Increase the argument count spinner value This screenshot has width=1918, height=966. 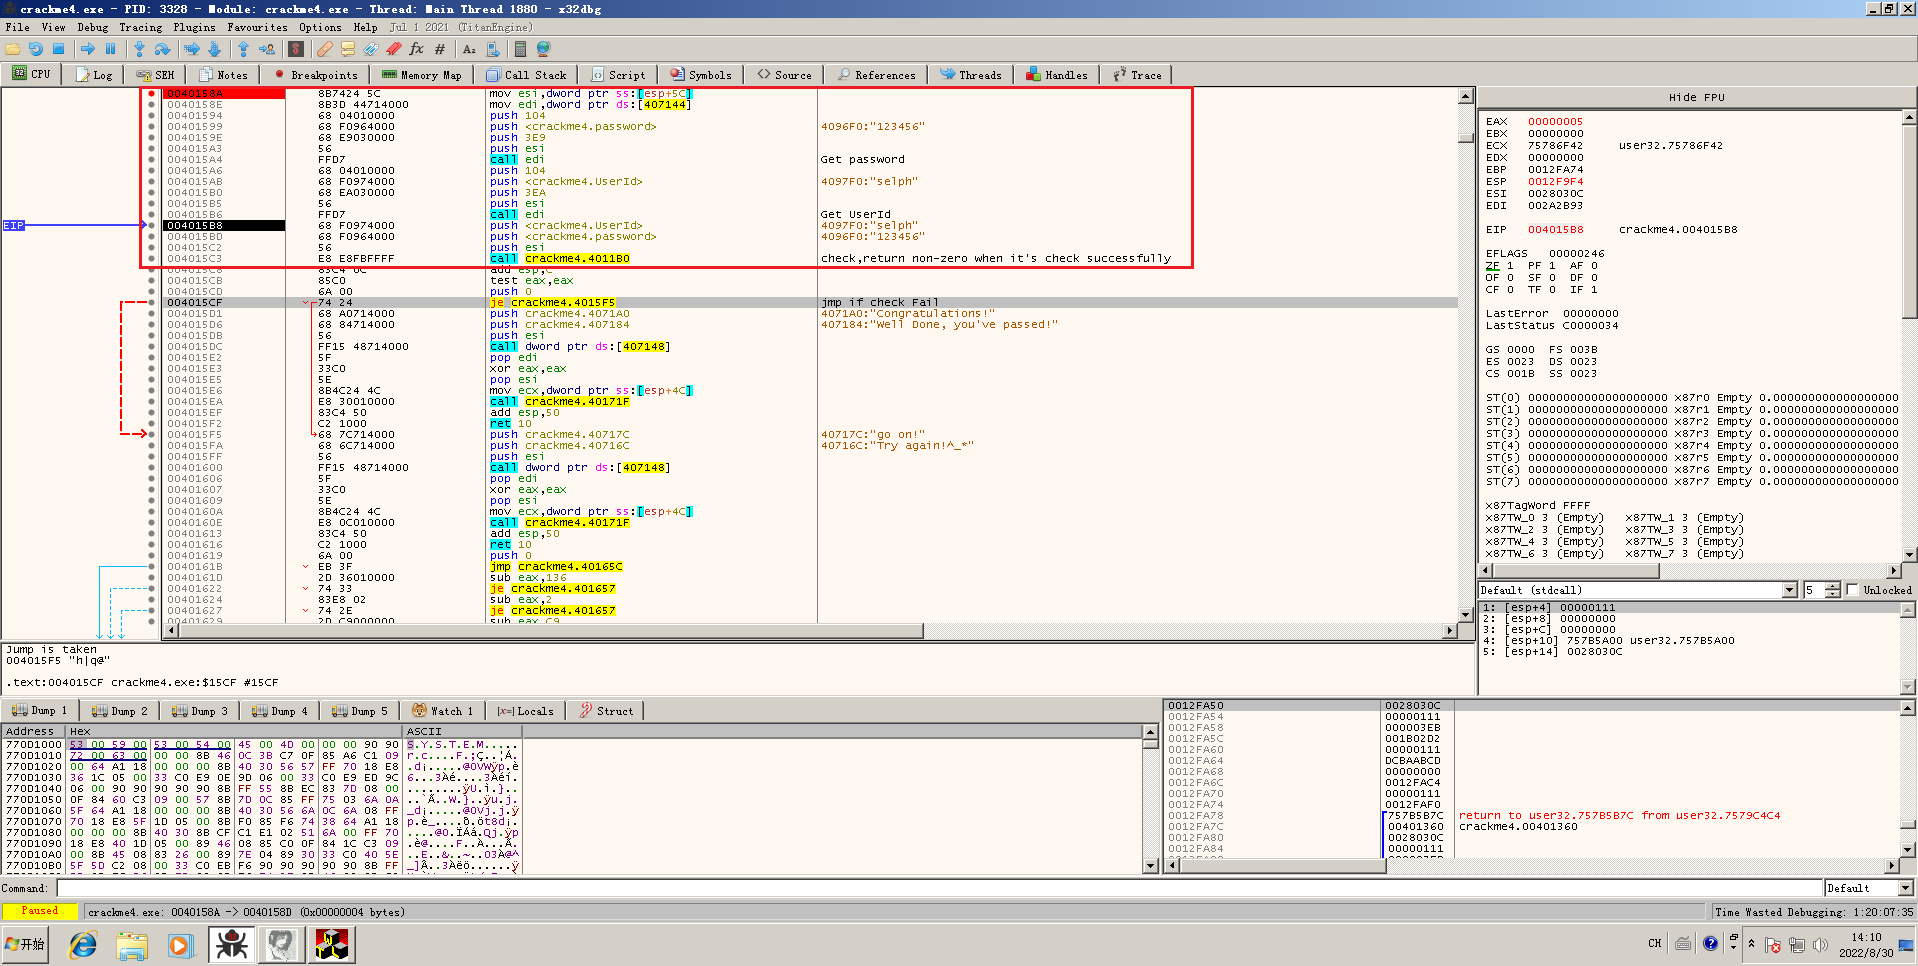pos(1832,587)
